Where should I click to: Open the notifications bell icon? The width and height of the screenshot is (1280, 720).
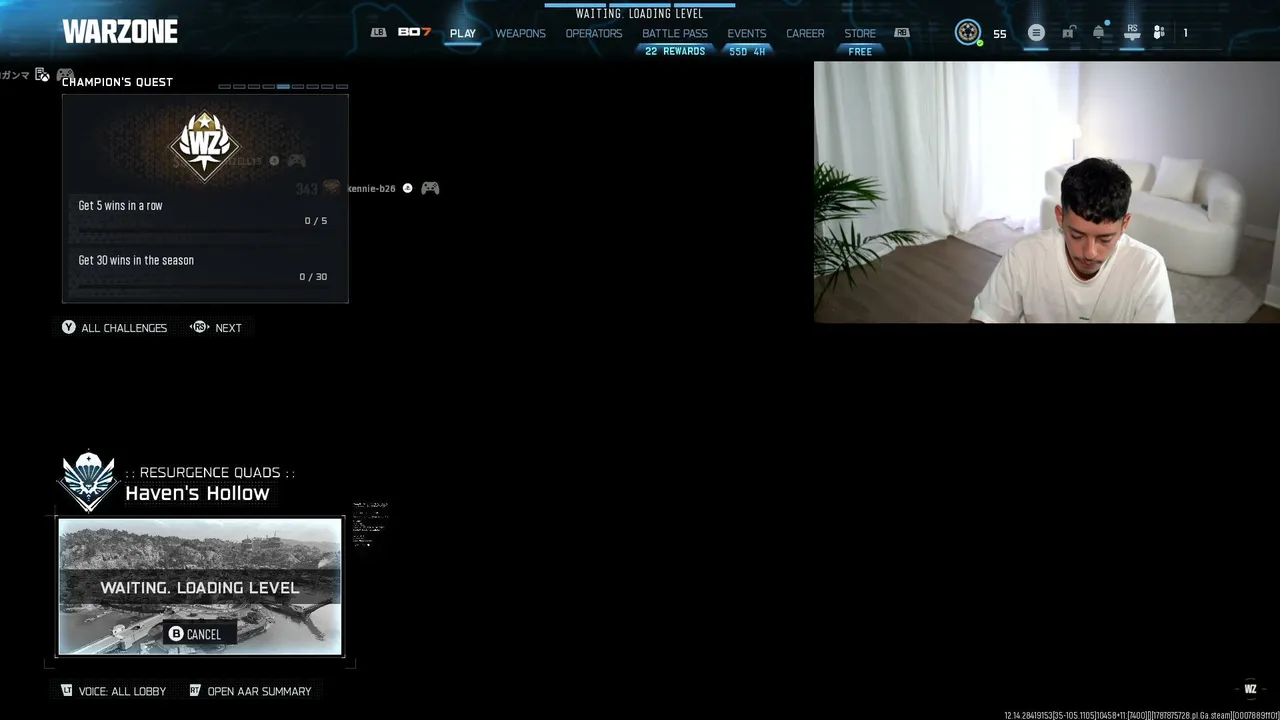(1099, 32)
